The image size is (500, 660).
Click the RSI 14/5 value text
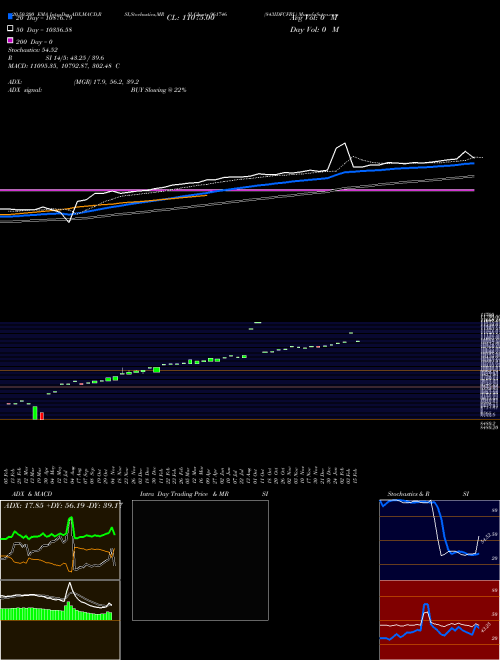(75, 58)
